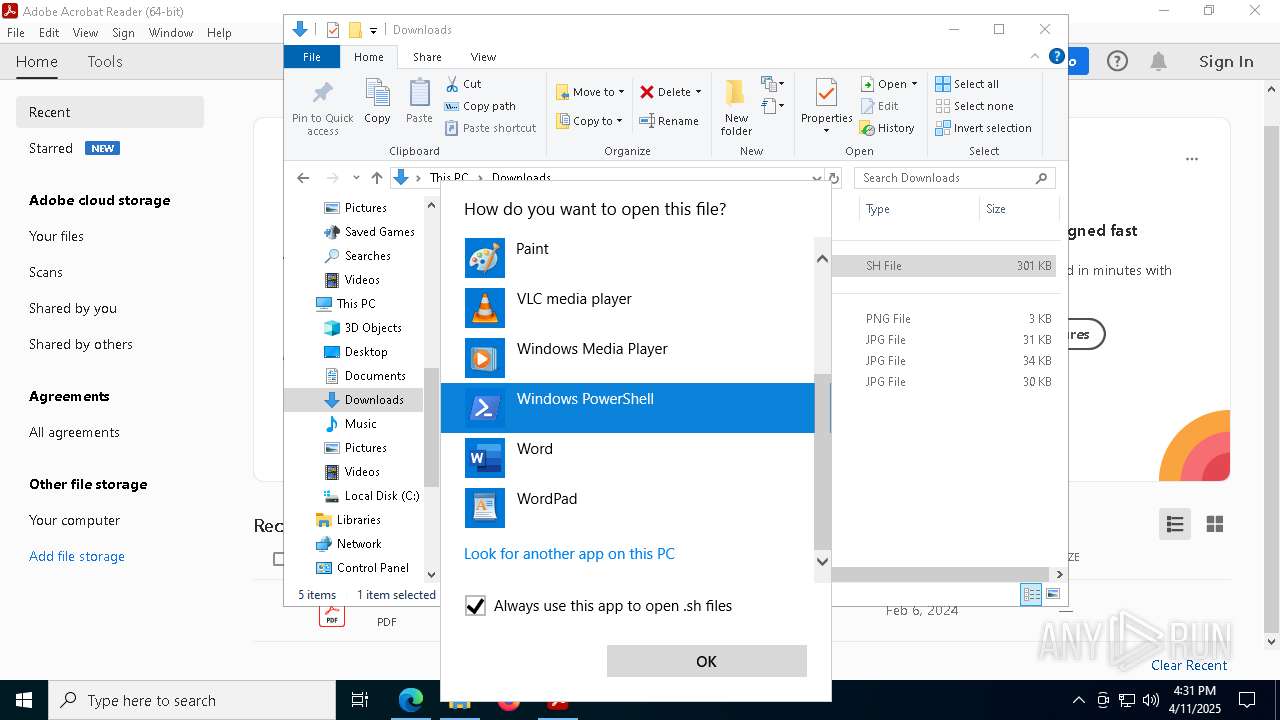The height and width of the screenshot is (720, 1280).
Task: Sort files by Size column
Action: click(x=1018, y=209)
